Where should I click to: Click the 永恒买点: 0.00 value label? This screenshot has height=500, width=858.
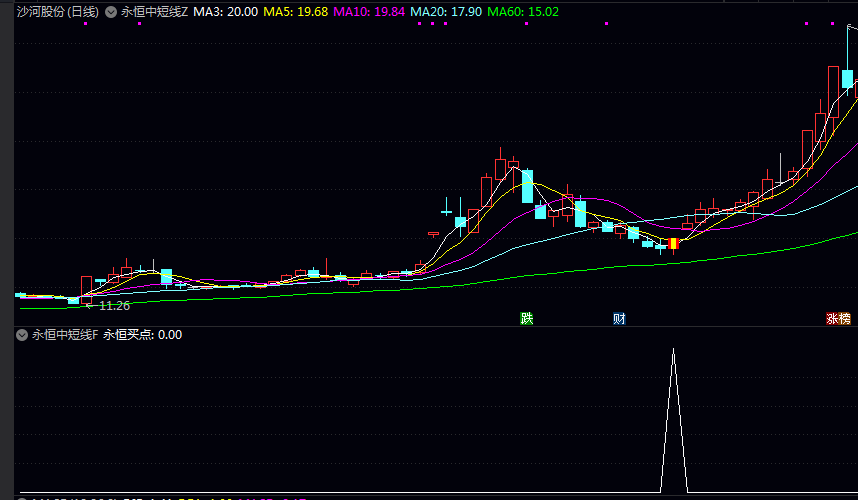click(x=142, y=335)
